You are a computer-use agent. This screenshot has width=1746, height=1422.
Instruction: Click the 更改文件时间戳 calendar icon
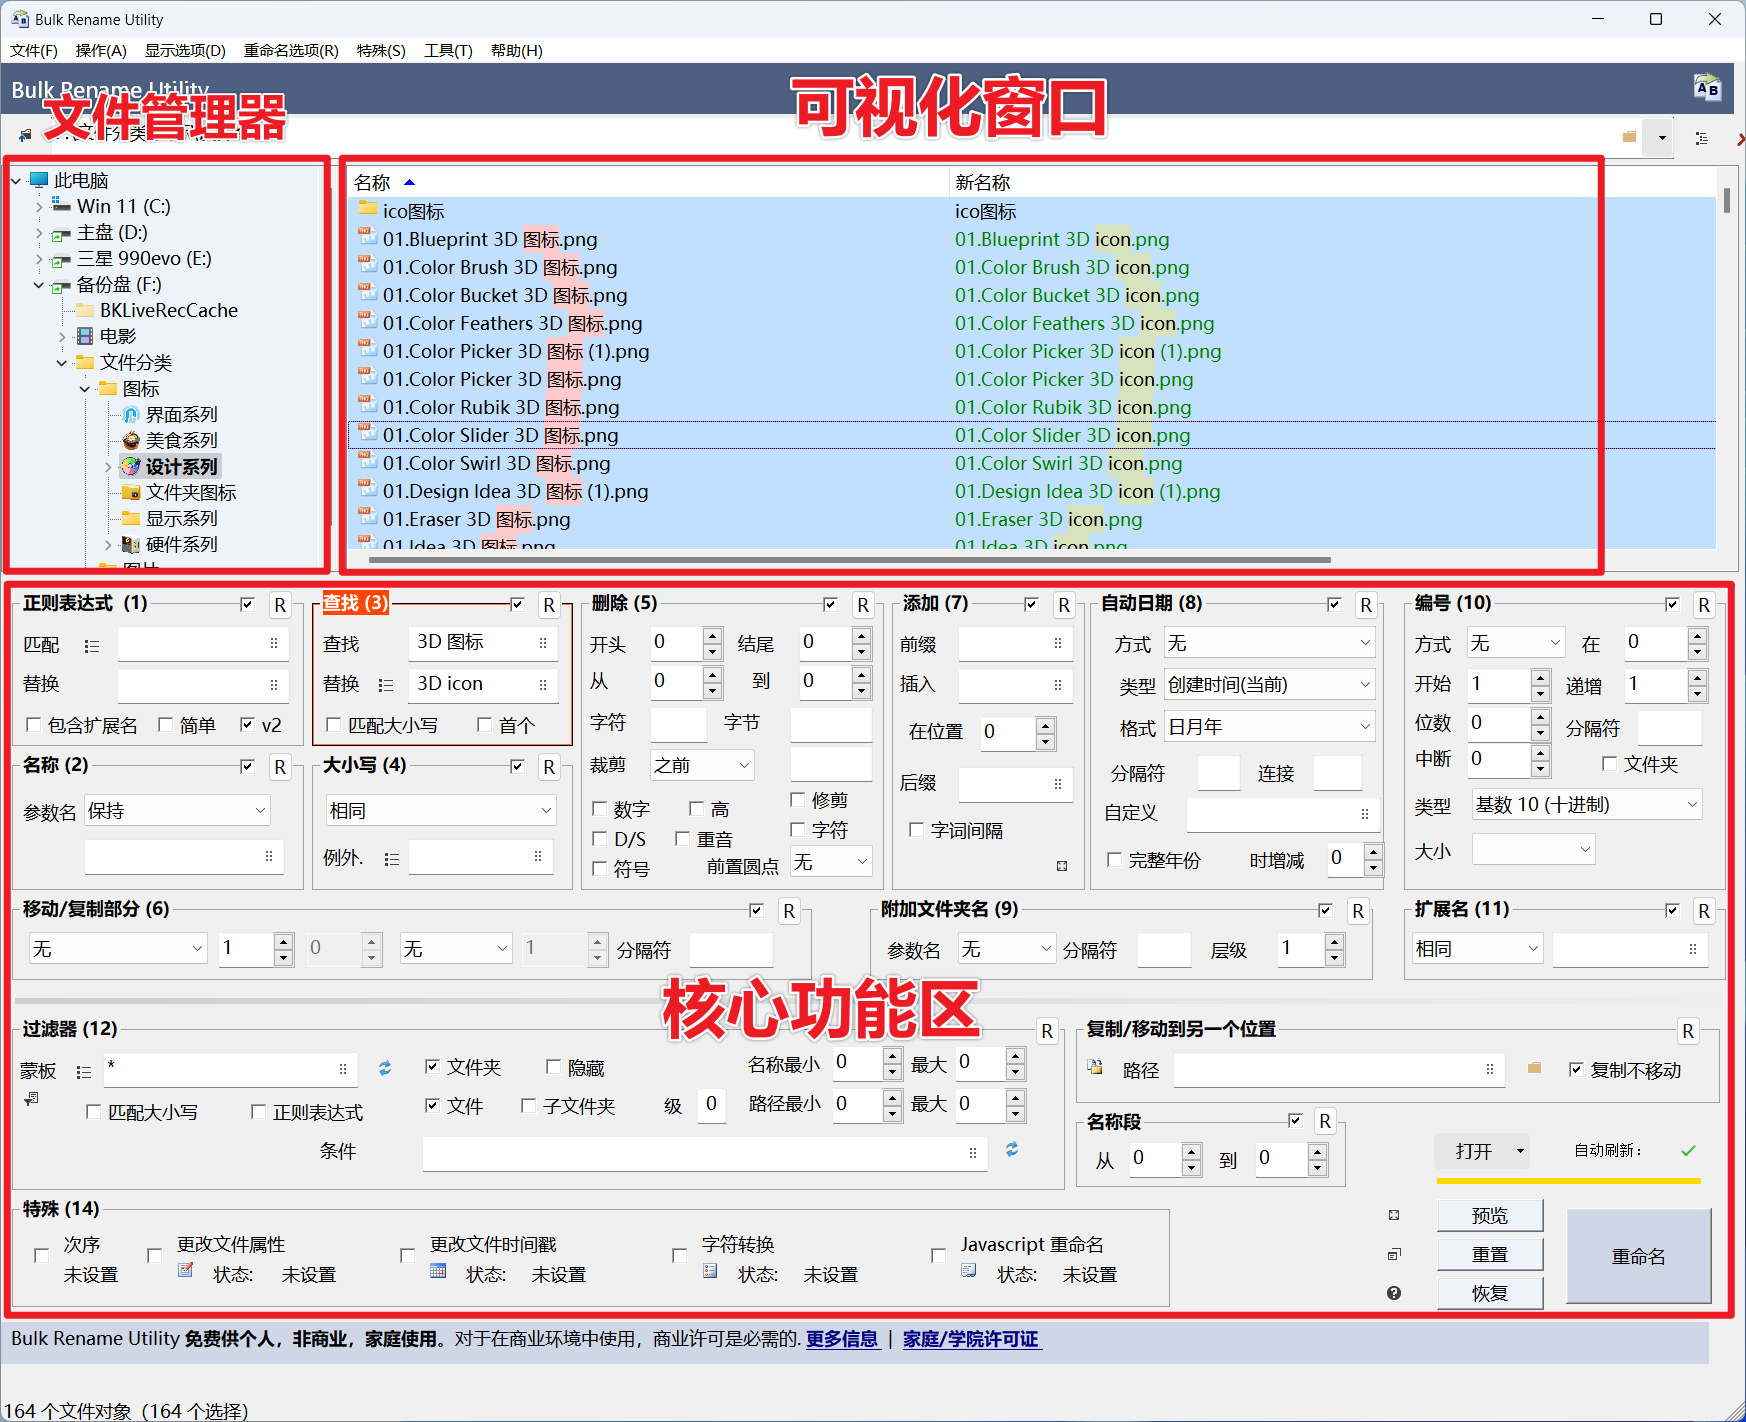point(437,1271)
